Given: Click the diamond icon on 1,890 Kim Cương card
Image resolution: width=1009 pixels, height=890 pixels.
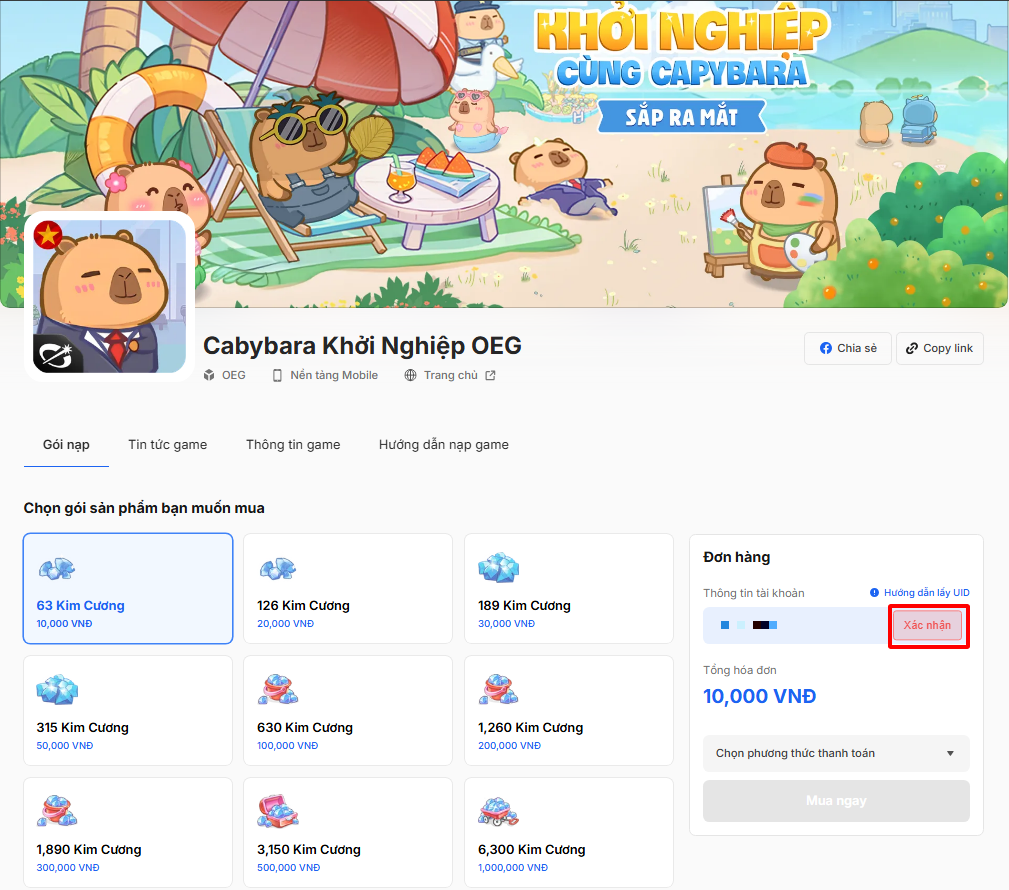Looking at the screenshot, I should coord(57,811).
